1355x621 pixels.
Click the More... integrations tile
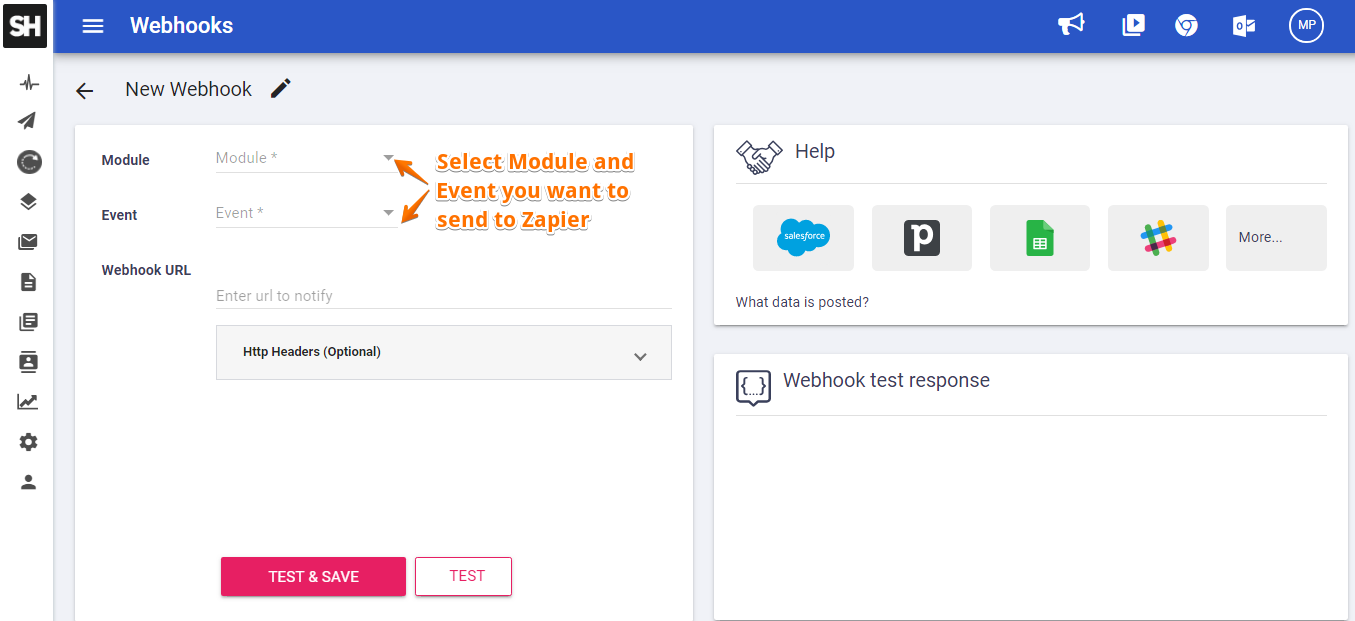pos(1275,238)
